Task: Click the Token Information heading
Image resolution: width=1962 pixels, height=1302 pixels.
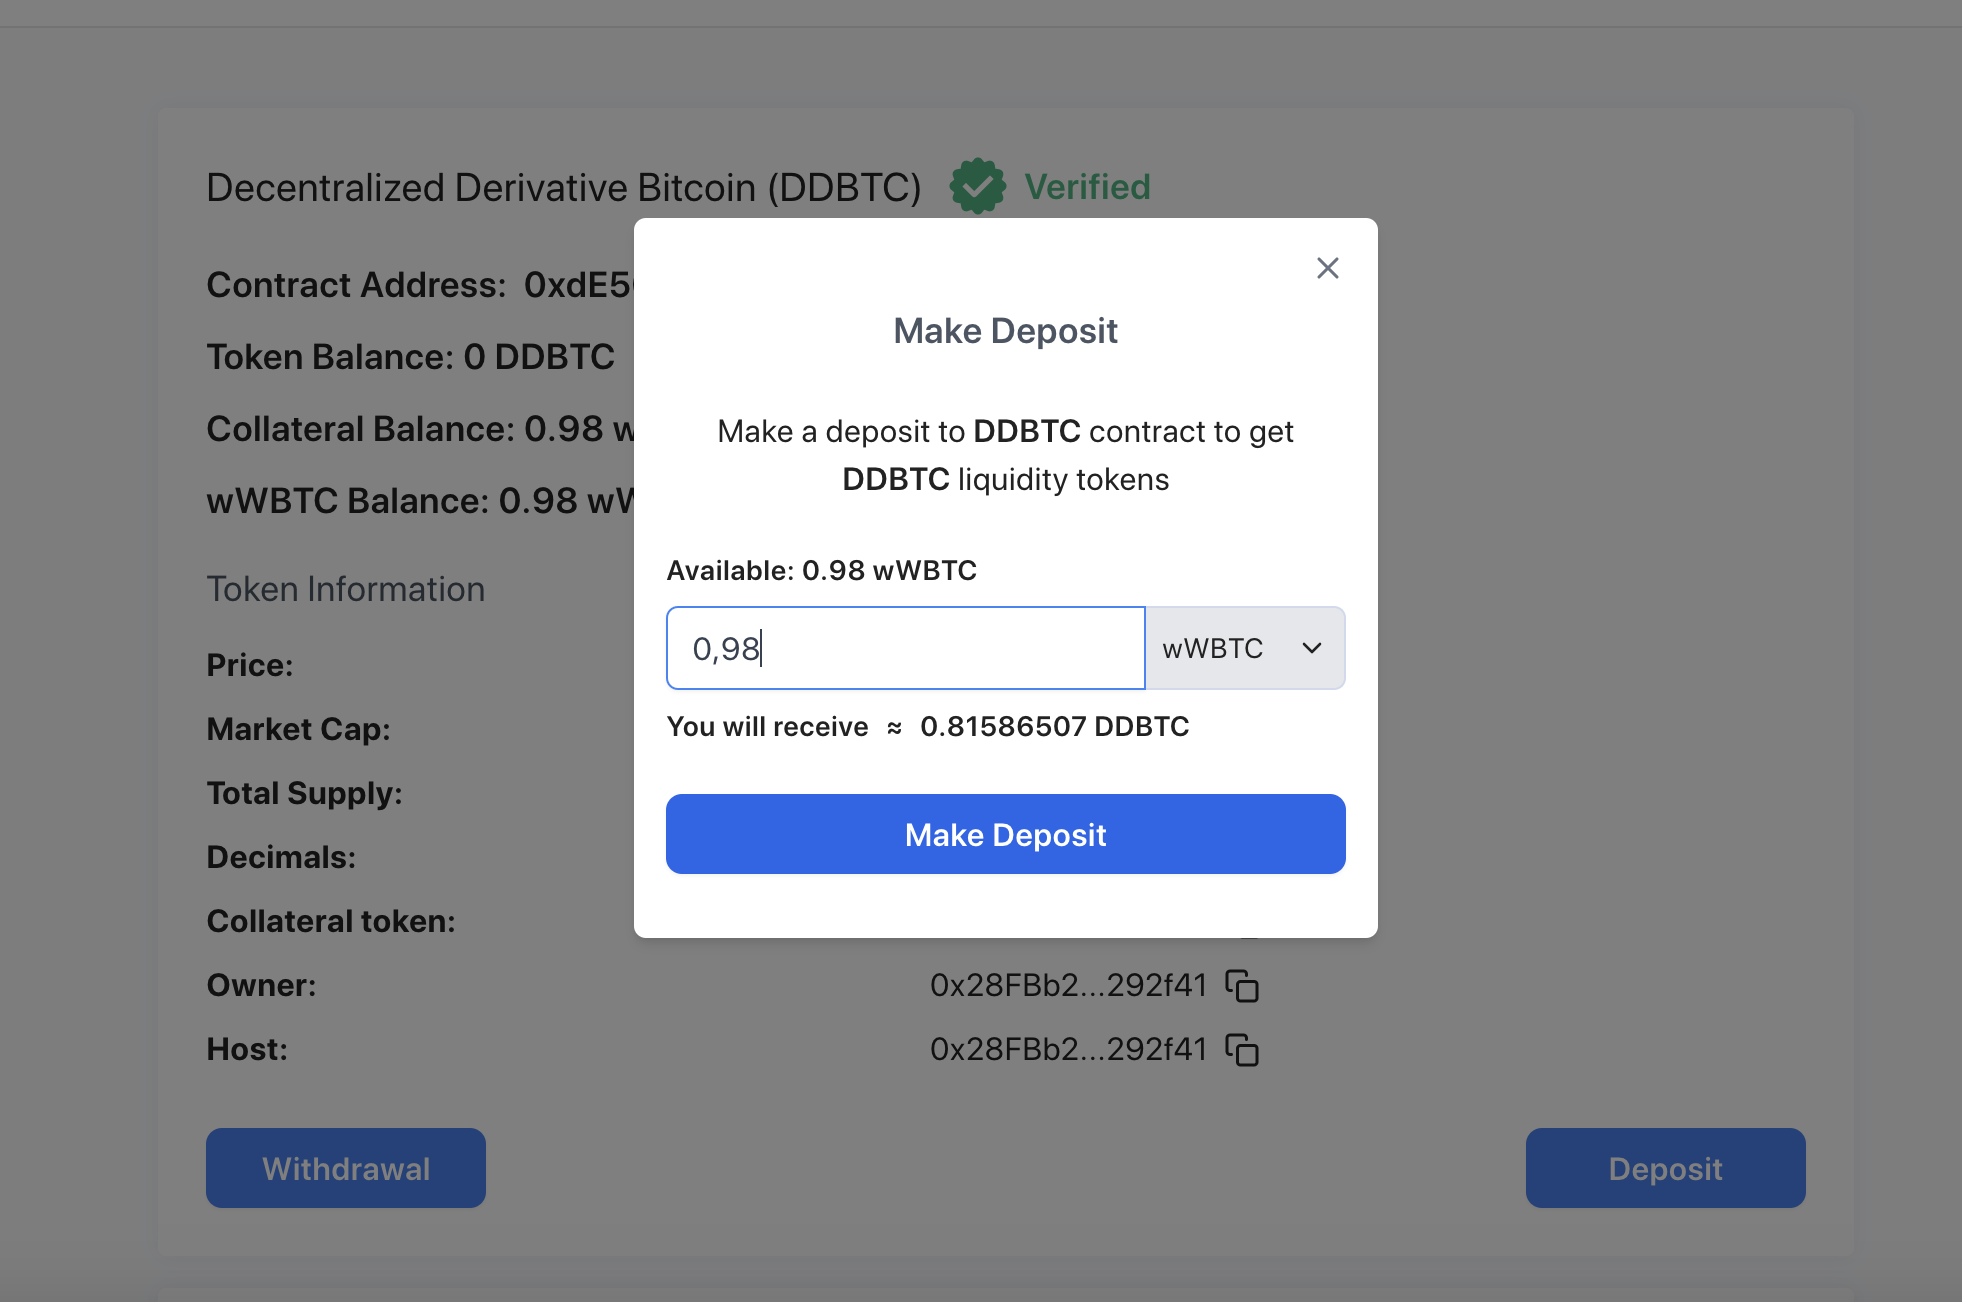Action: pos(345,590)
